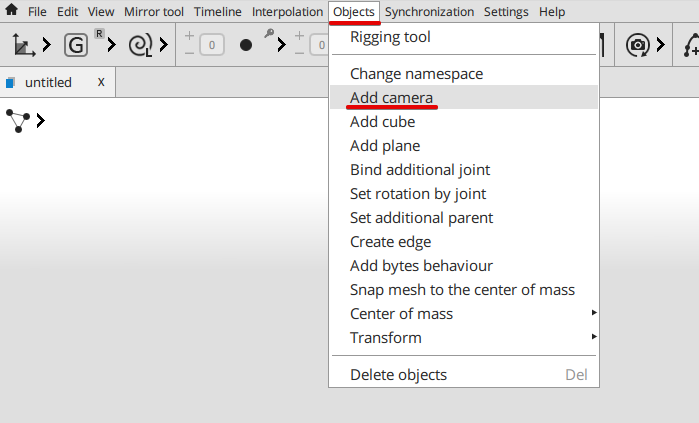Viewport: 699px width, 423px height.
Task: Click the first frame number field
Action: pos(211,45)
